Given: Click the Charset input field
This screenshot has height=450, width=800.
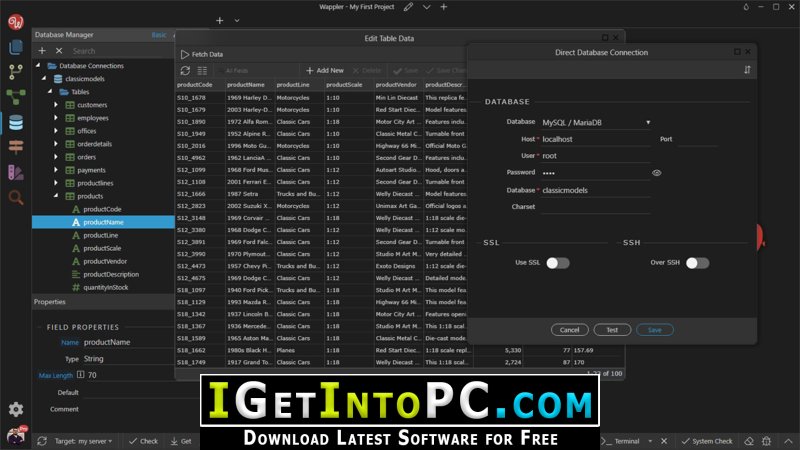Looking at the screenshot, I should (x=596, y=207).
